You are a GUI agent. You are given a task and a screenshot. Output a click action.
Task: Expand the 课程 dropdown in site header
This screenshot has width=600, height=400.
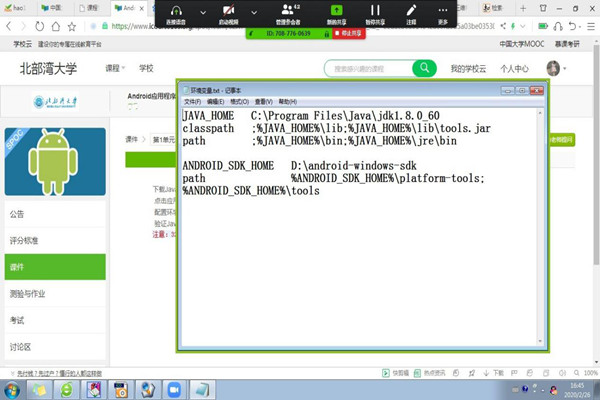coord(114,68)
